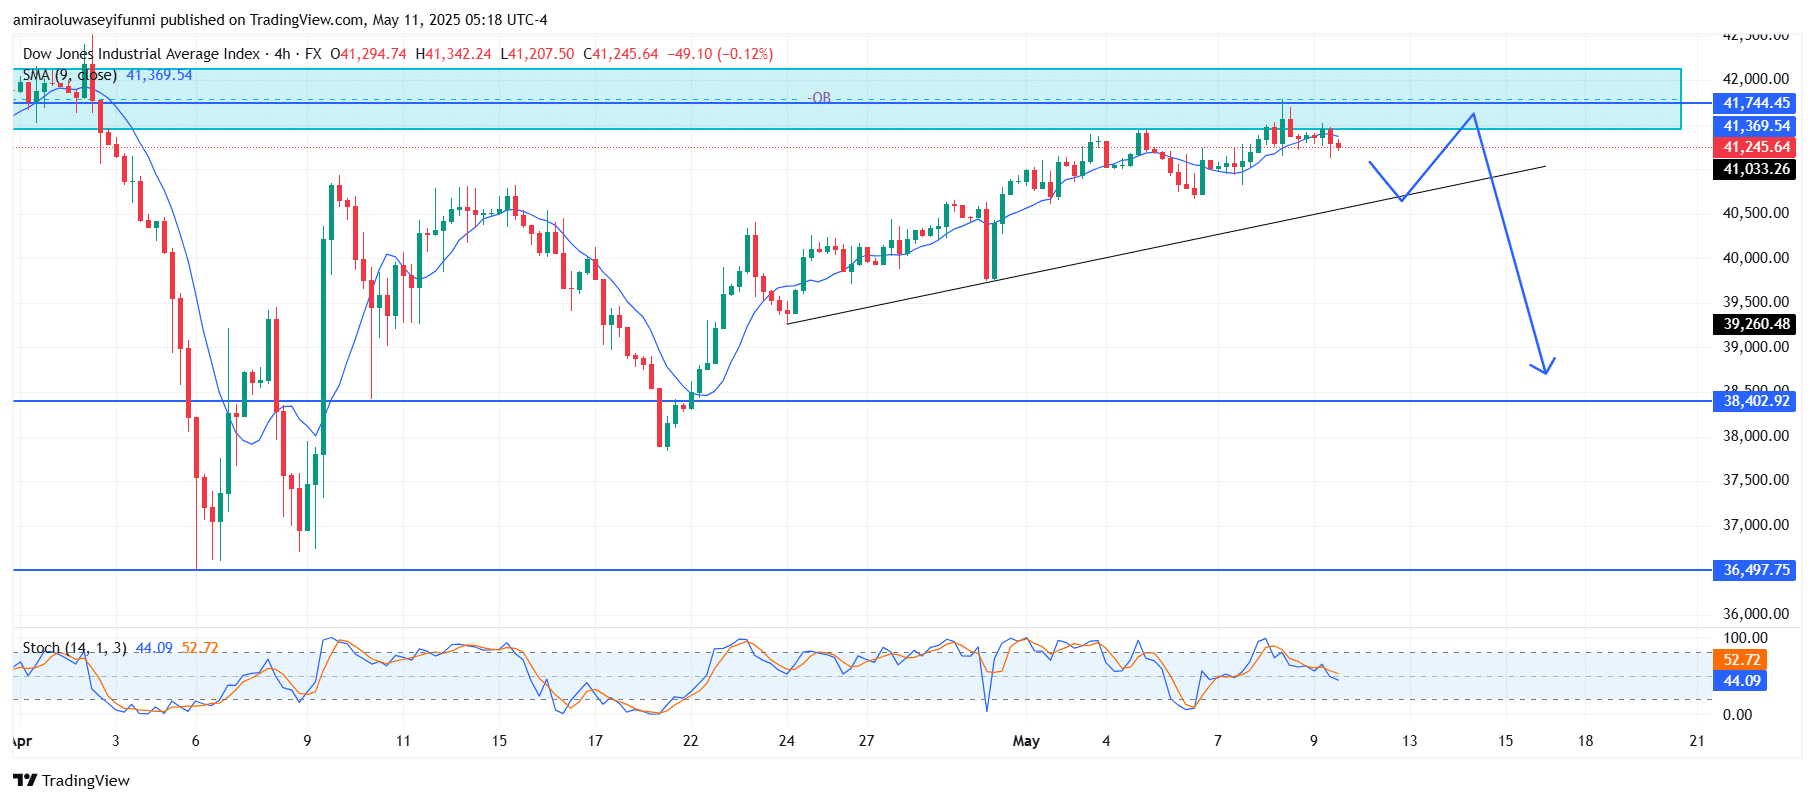This screenshot has width=1815, height=802.
Task: Click the 21 date on the time axis
Action: point(1696,741)
